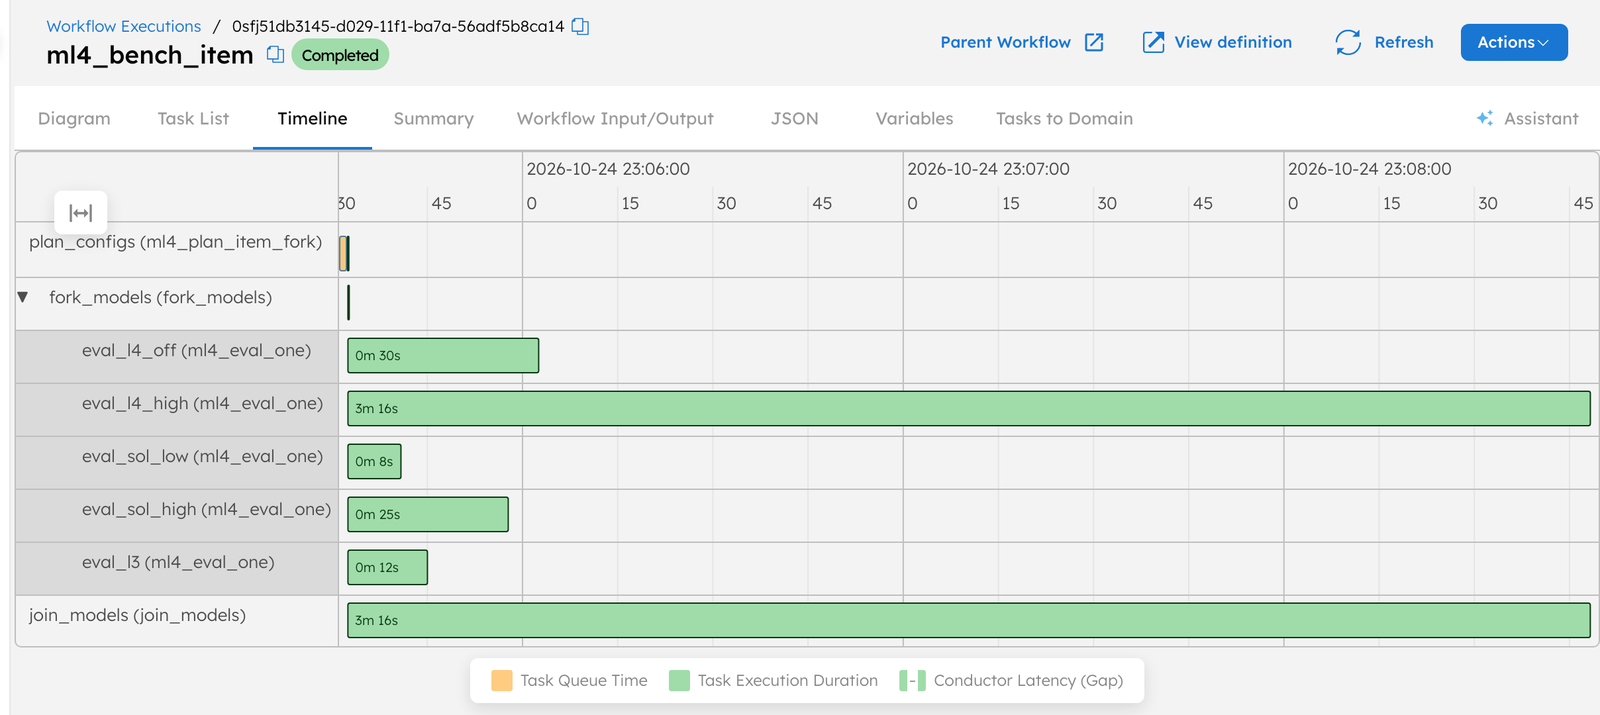Select the eval_l3 0m 12s bar
This screenshot has height=715, width=1600.
387,567
